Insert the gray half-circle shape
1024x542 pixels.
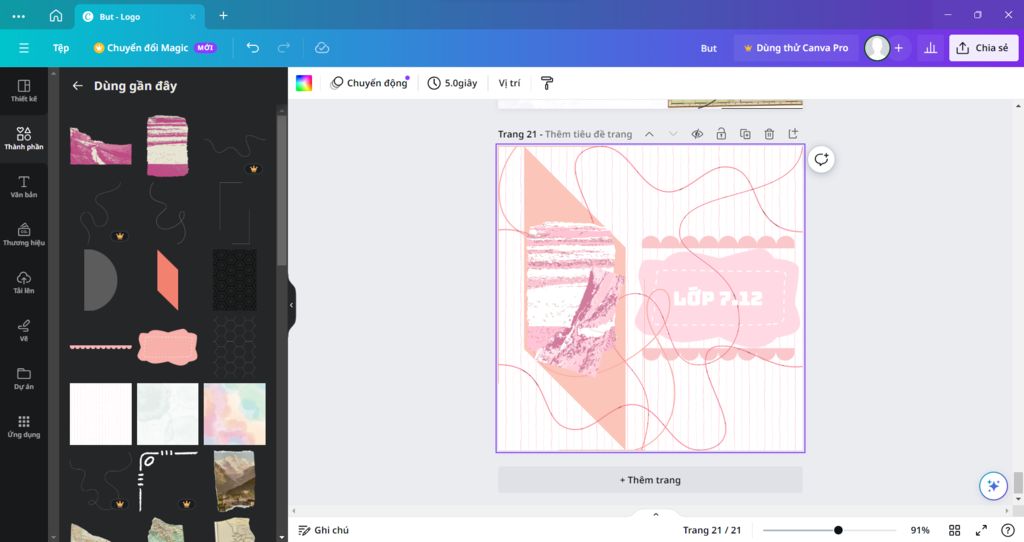(101, 279)
